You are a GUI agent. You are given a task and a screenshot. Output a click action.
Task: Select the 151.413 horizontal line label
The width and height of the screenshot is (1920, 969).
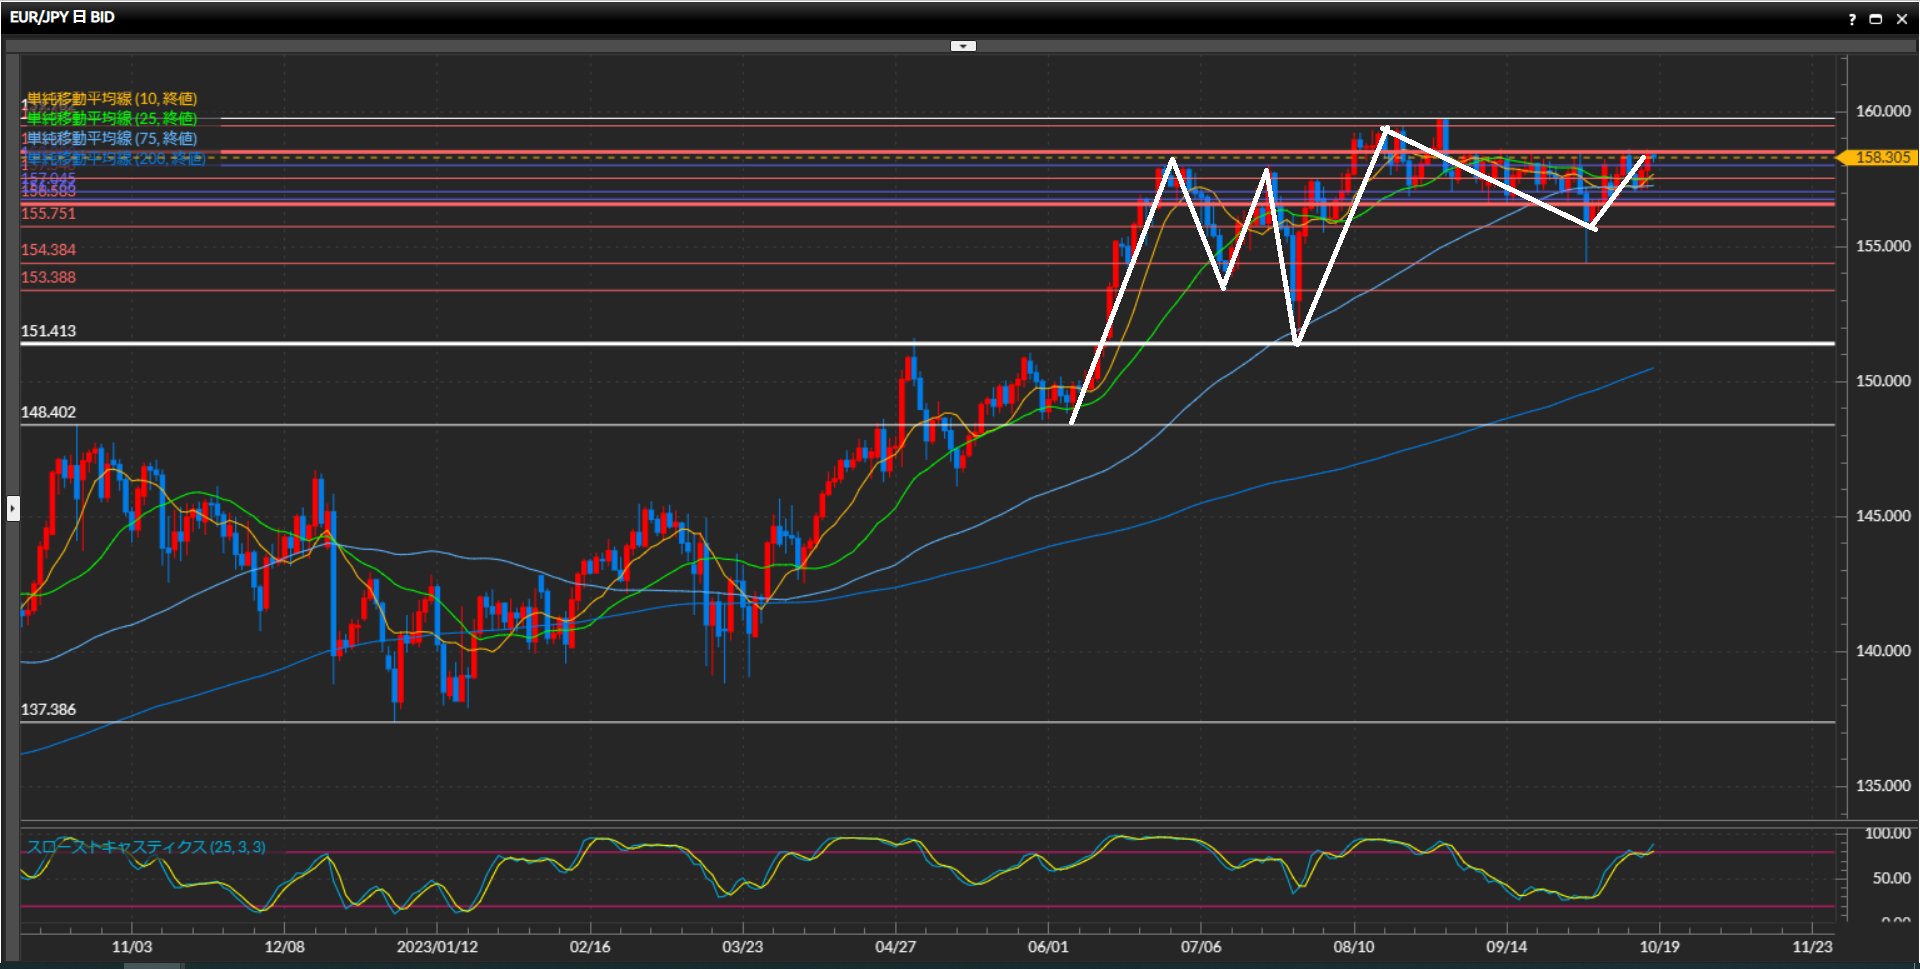pos(48,331)
